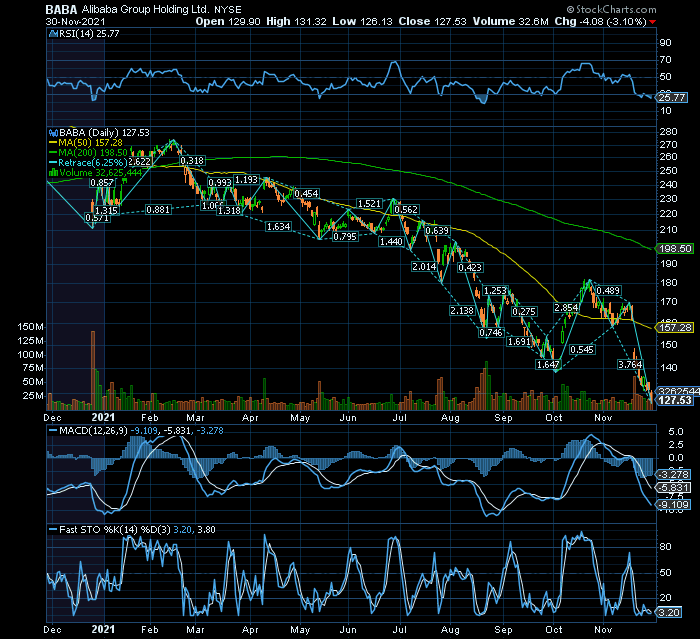The image size is (700, 639).
Task: Click the green MA(200) legend line swatch
Action: click(x=53, y=153)
